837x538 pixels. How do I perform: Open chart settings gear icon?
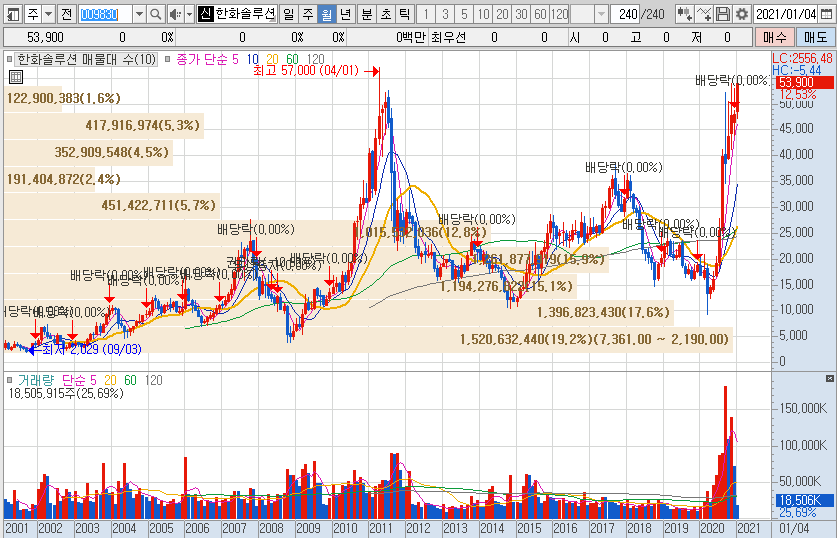[742, 14]
